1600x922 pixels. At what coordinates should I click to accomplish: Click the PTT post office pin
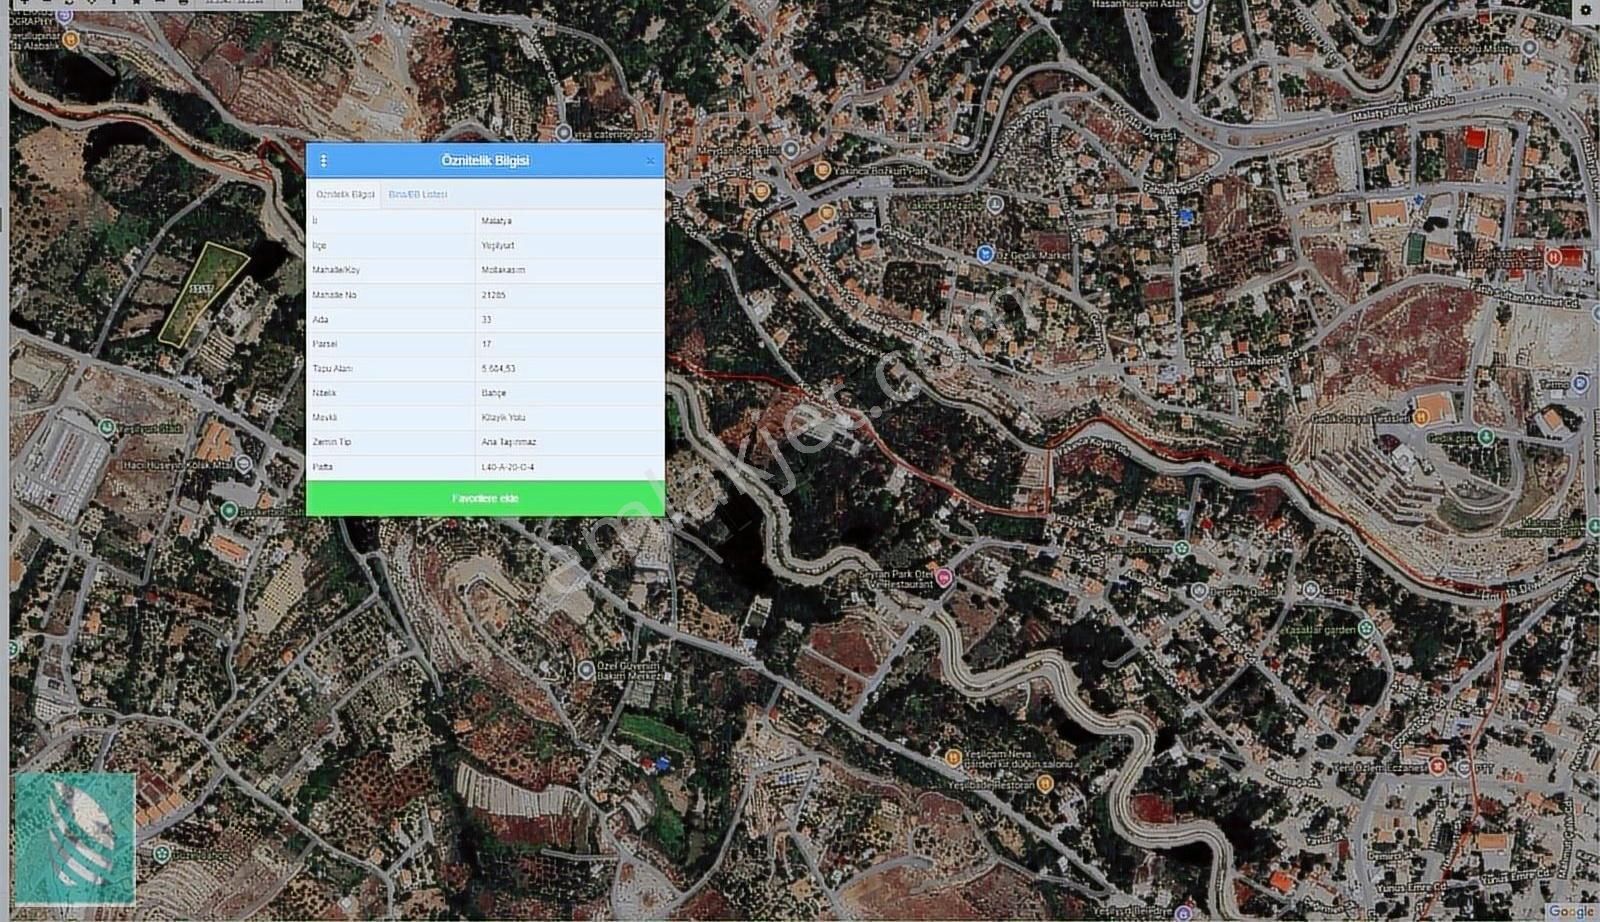tap(1464, 767)
